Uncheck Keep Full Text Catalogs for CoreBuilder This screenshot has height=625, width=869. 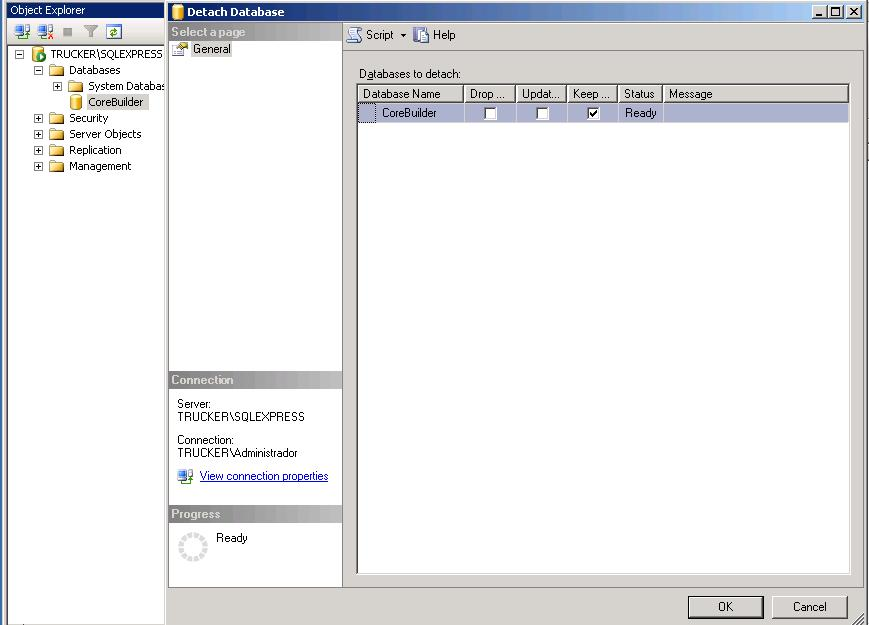(593, 114)
